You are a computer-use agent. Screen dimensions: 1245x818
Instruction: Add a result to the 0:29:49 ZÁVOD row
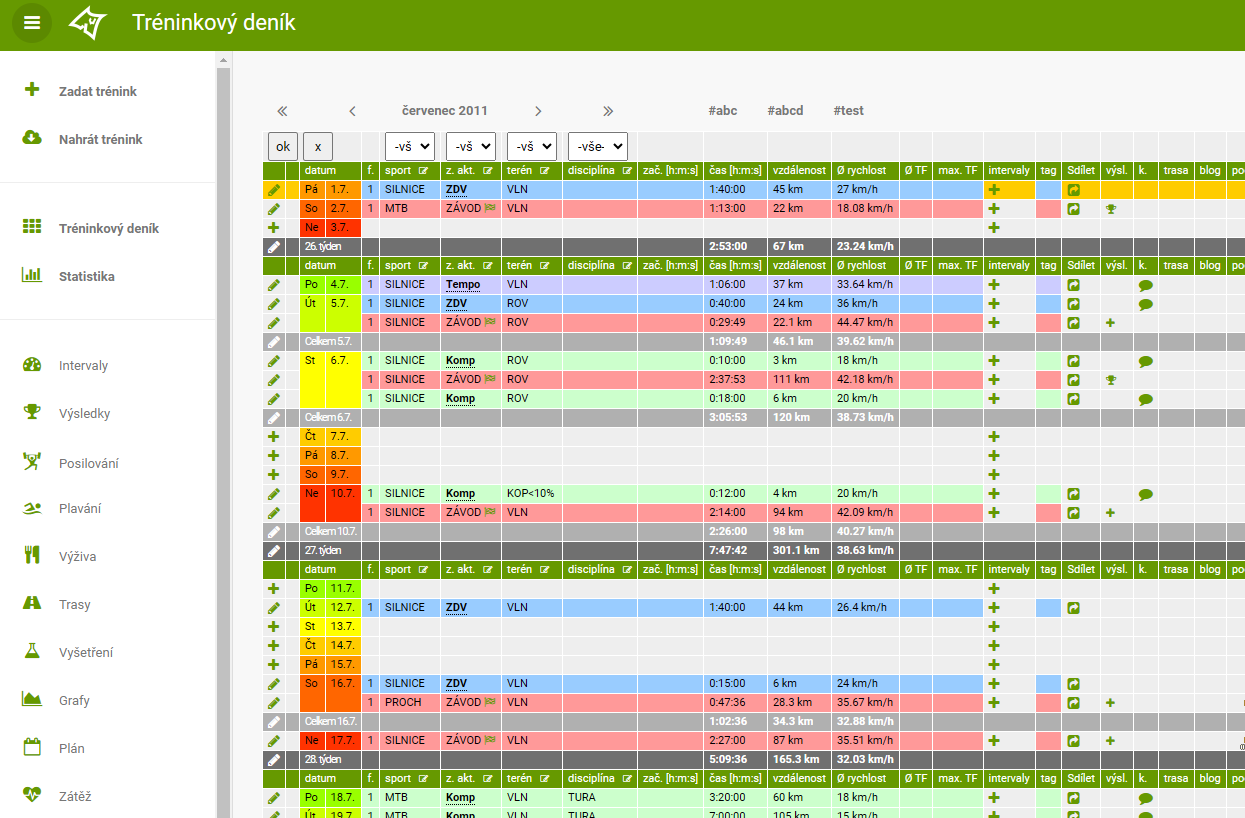coord(1110,323)
